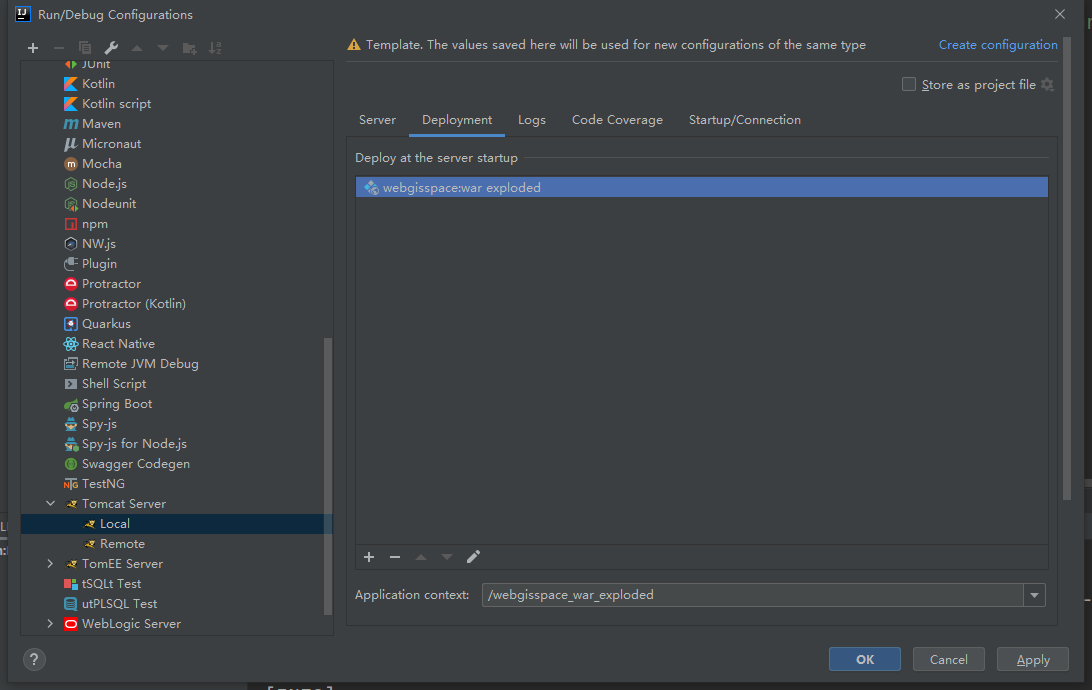Expand the WebLogic Server node
This screenshot has width=1092, height=690.
50,624
